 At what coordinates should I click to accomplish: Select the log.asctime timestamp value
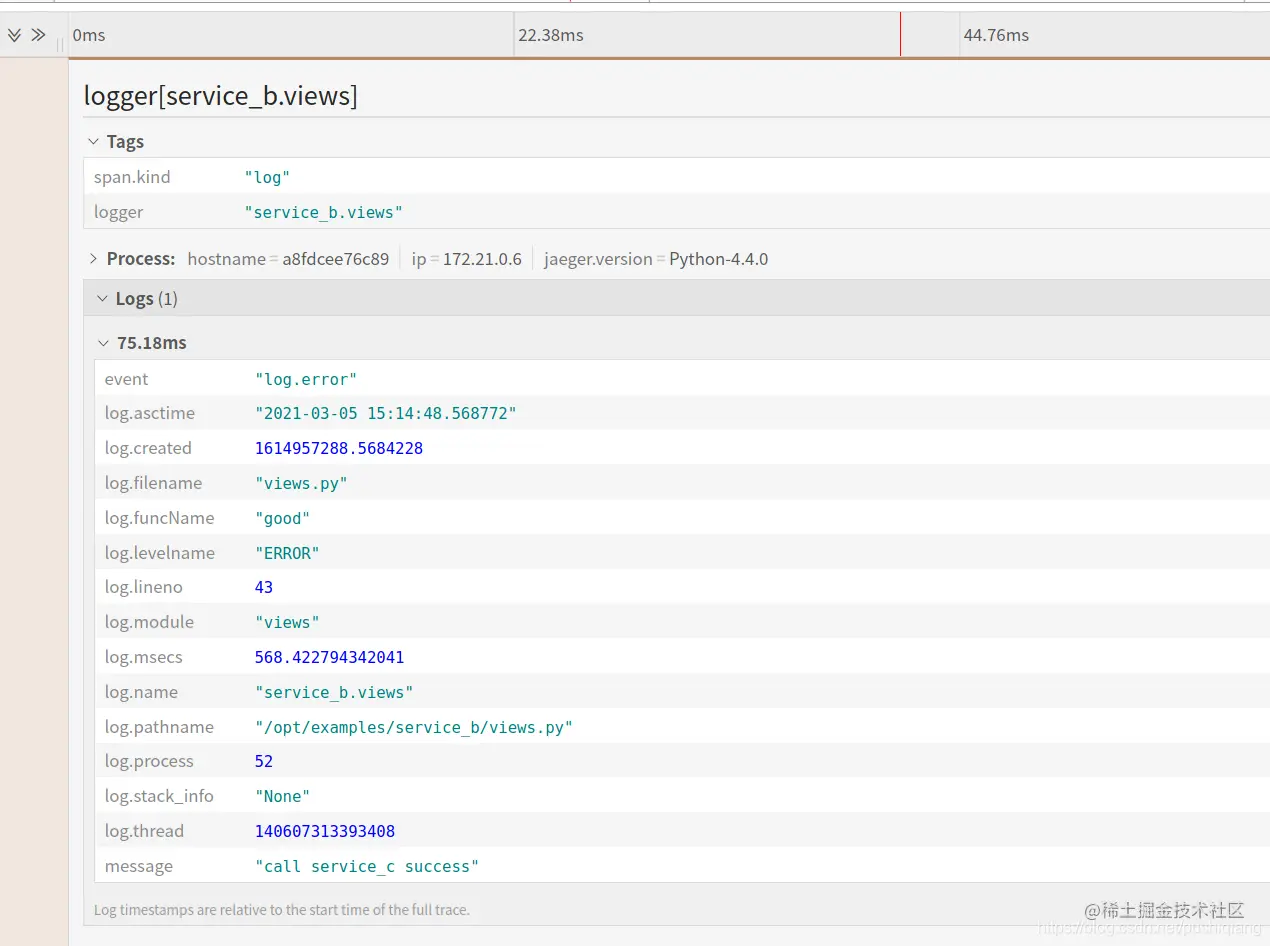pyautogui.click(x=386, y=414)
